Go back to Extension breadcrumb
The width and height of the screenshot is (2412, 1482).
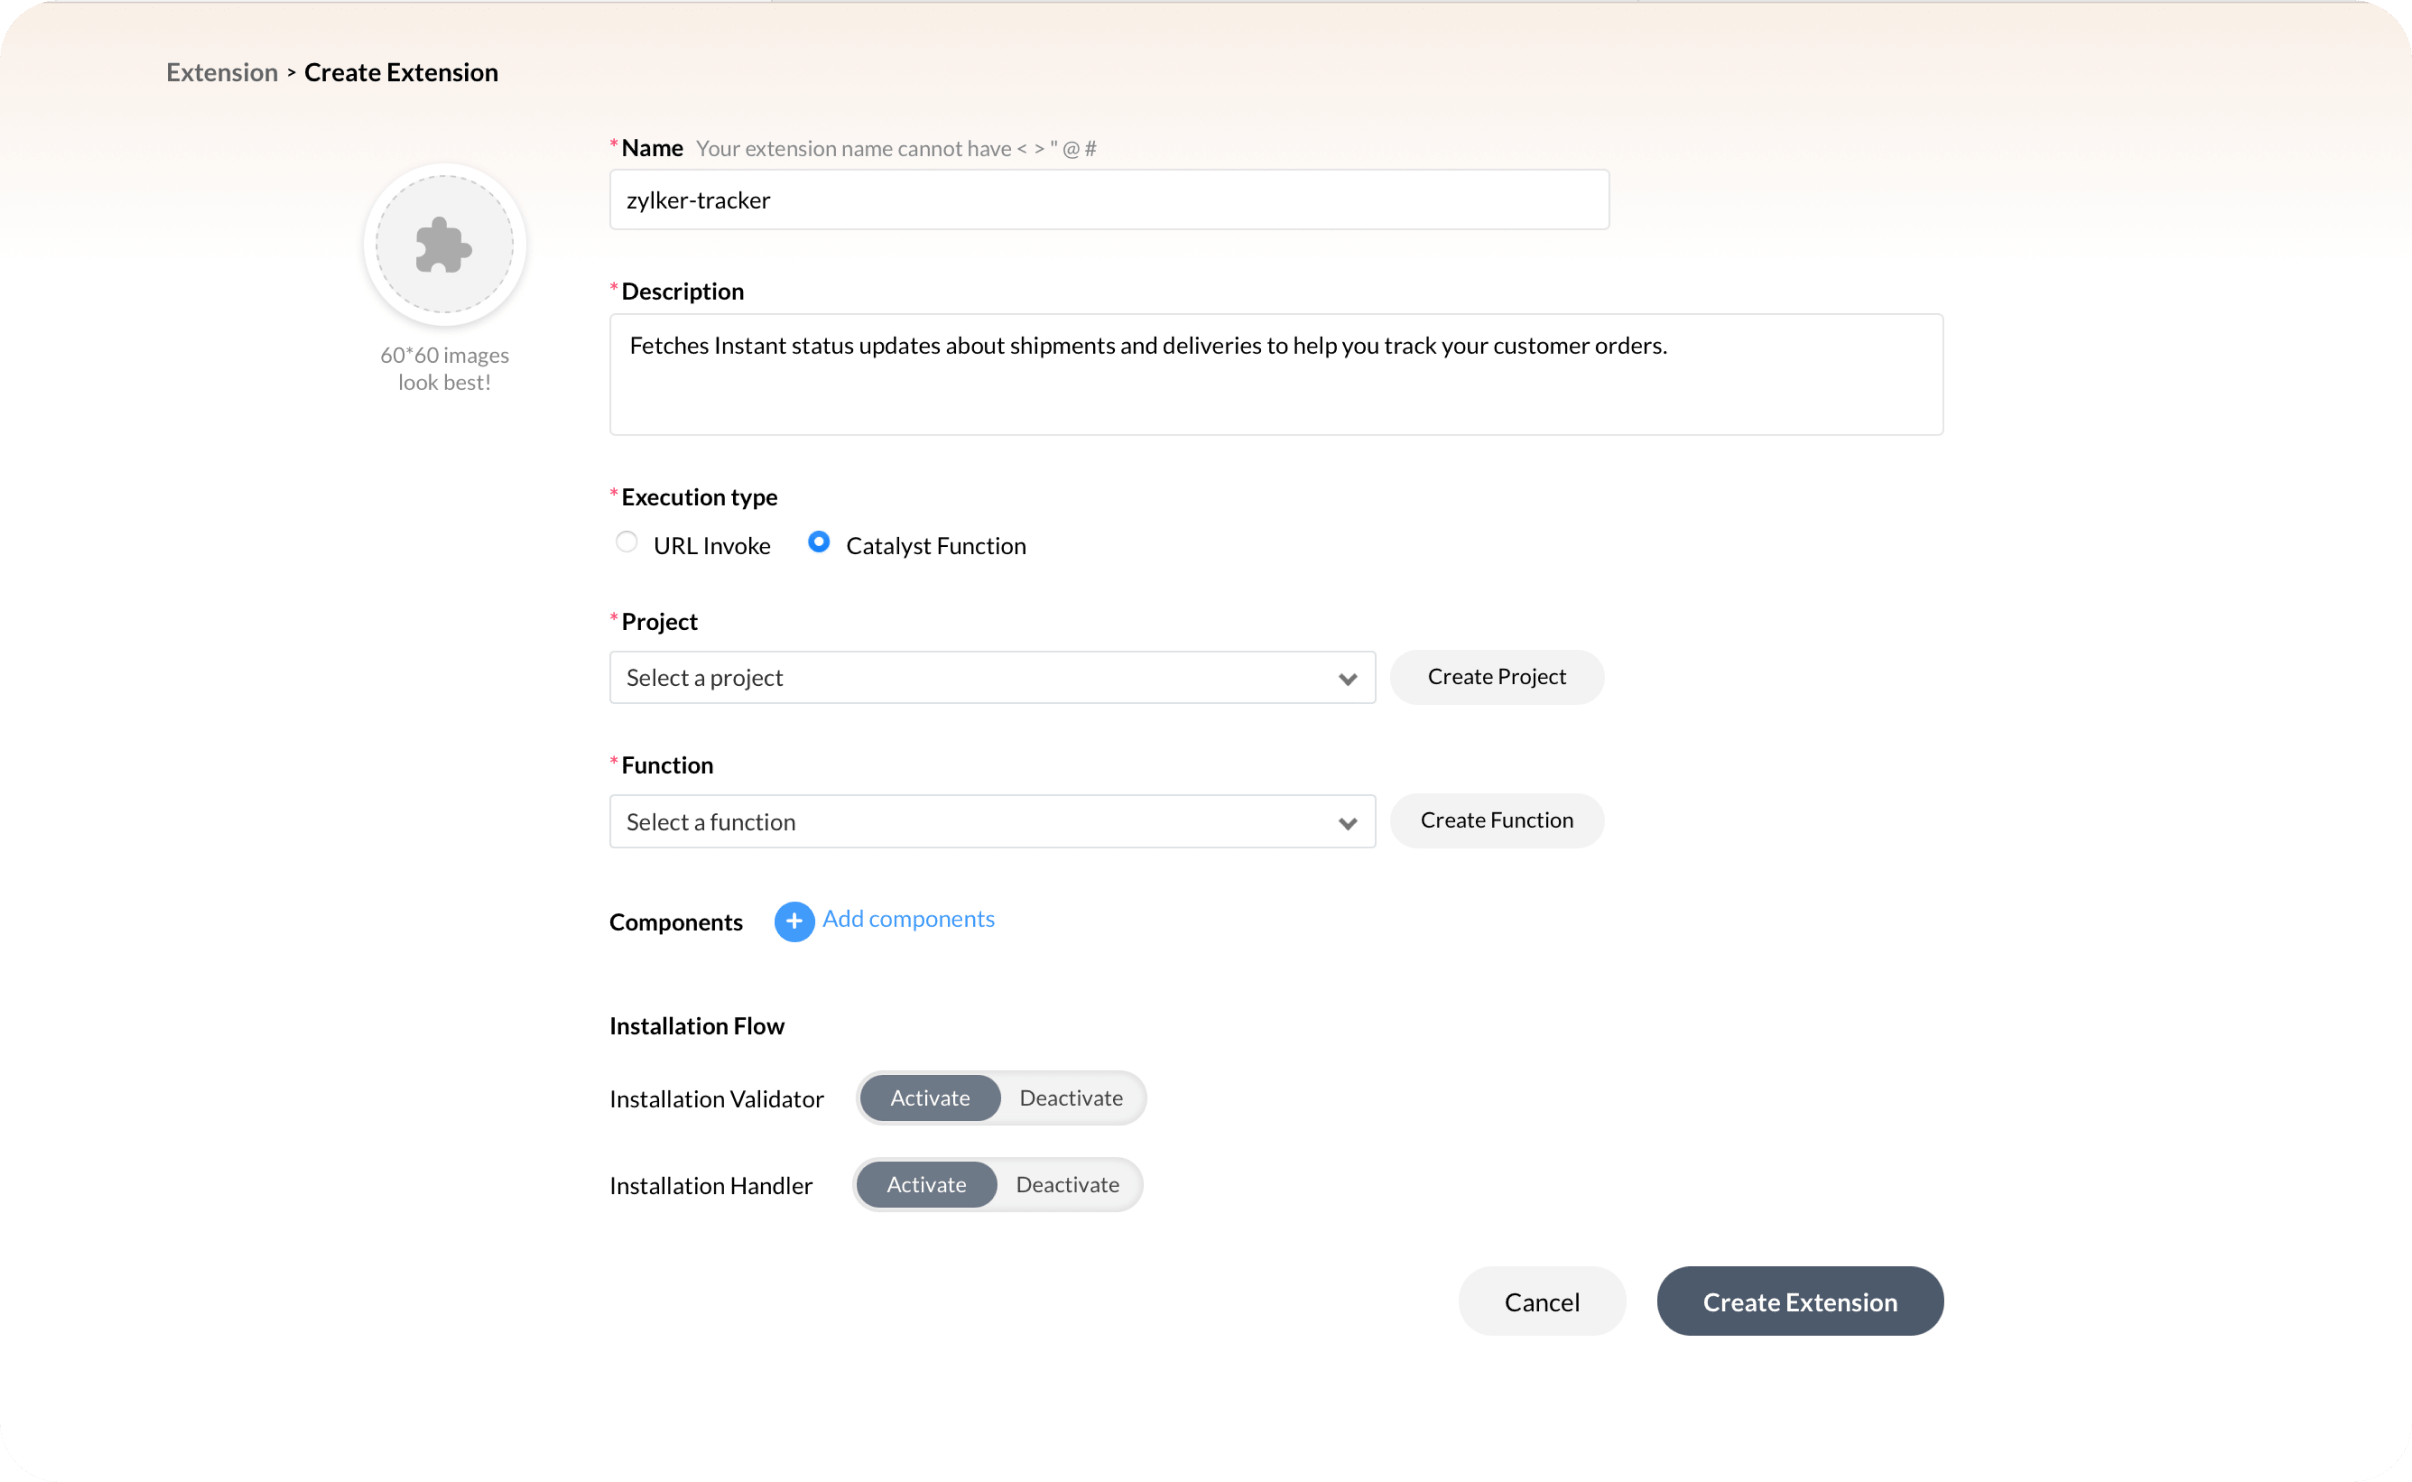[x=222, y=72]
